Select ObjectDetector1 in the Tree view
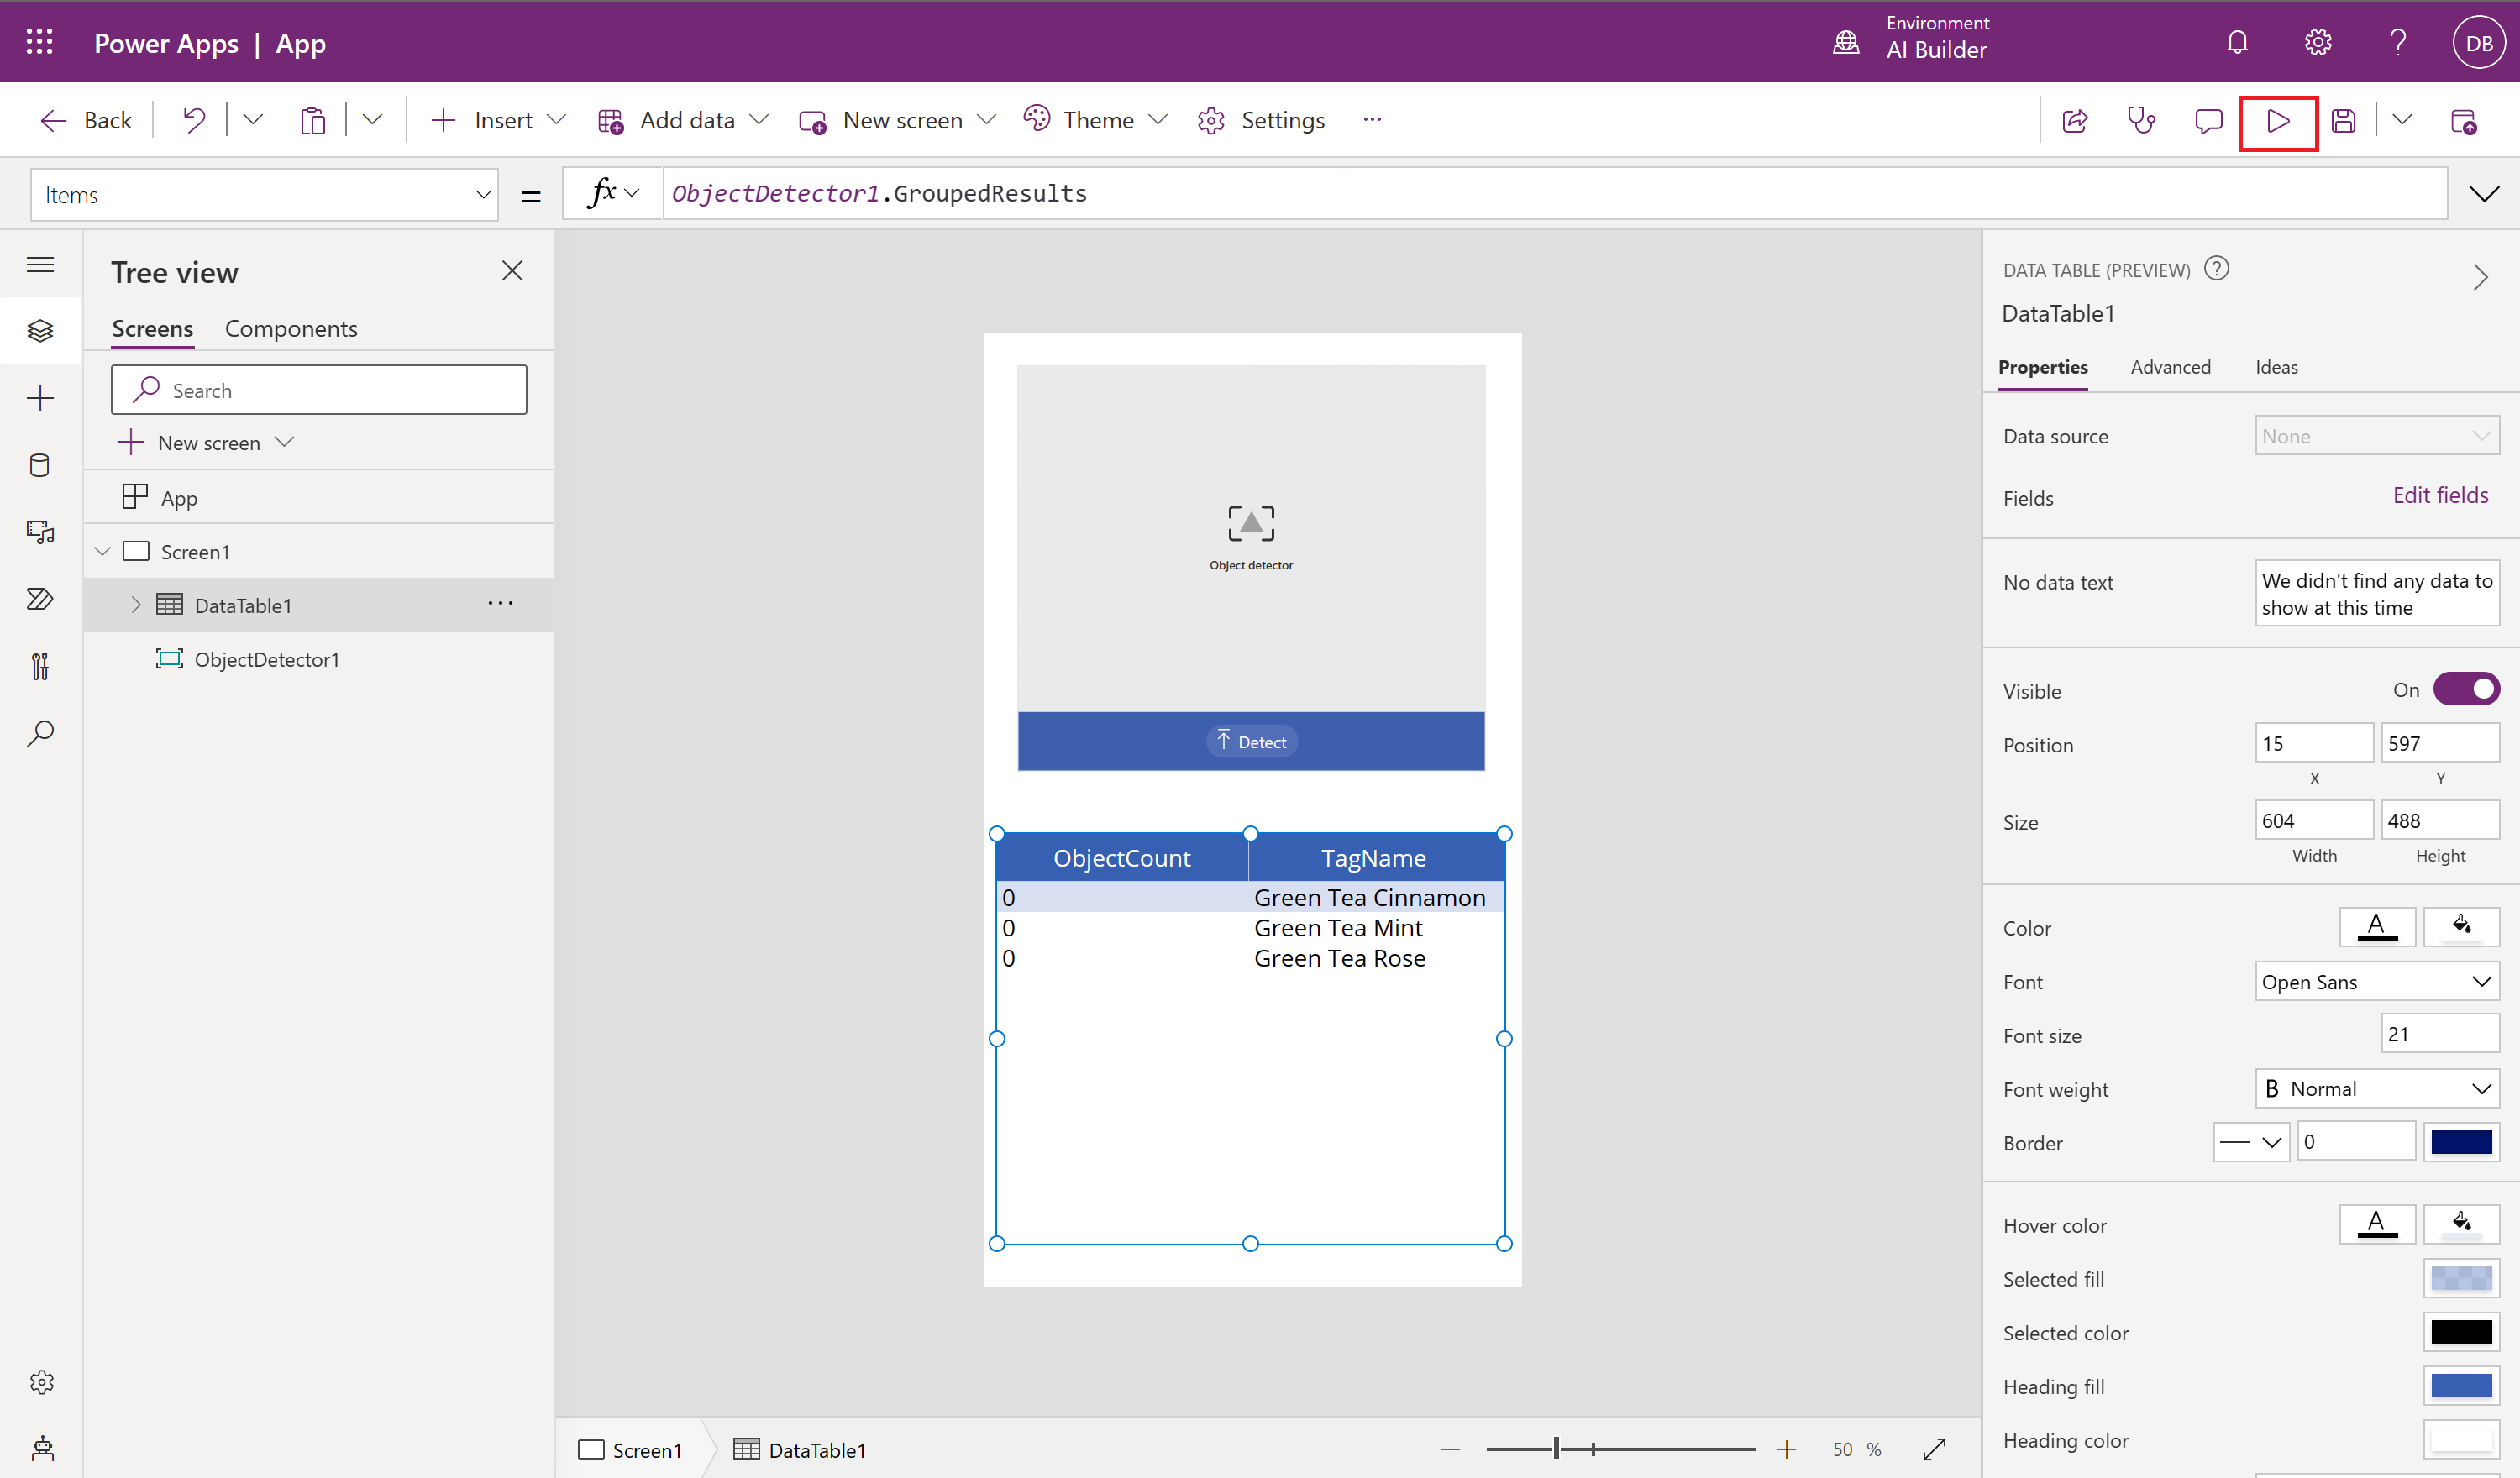This screenshot has height=1478, width=2520. pyautogui.click(x=267, y=659)
